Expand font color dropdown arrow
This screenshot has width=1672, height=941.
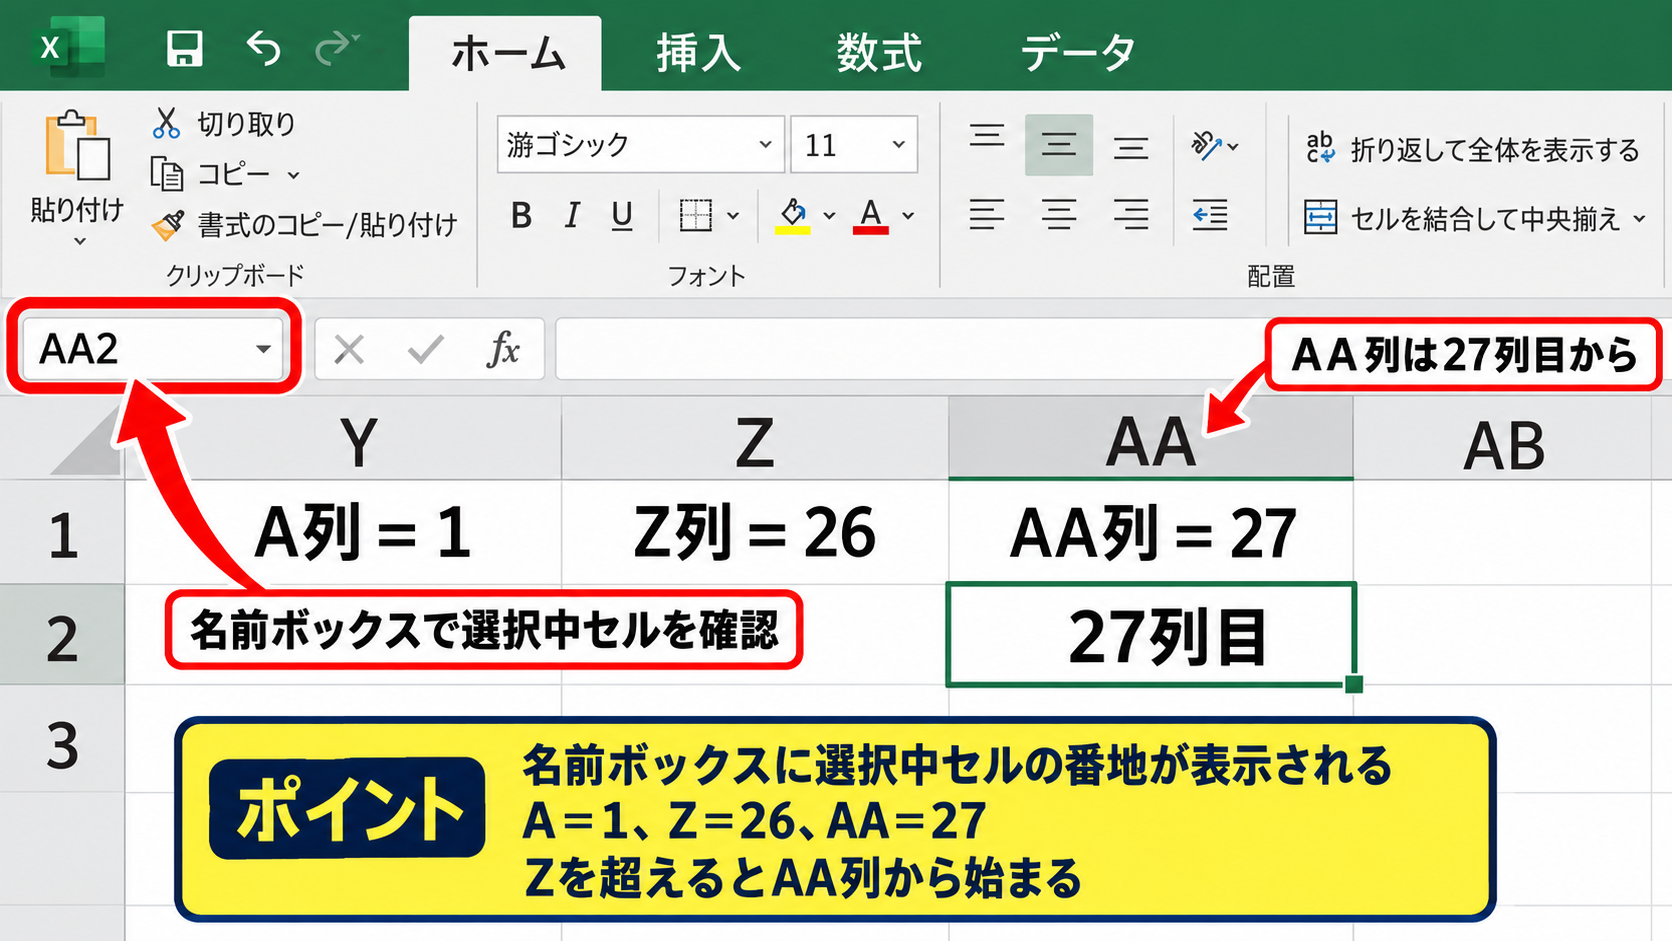[x=908, y=215]
